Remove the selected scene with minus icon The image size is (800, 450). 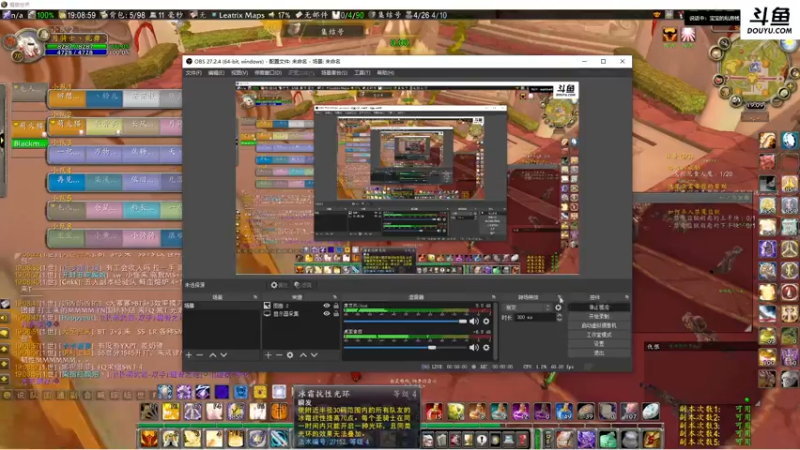click(199, 355)
